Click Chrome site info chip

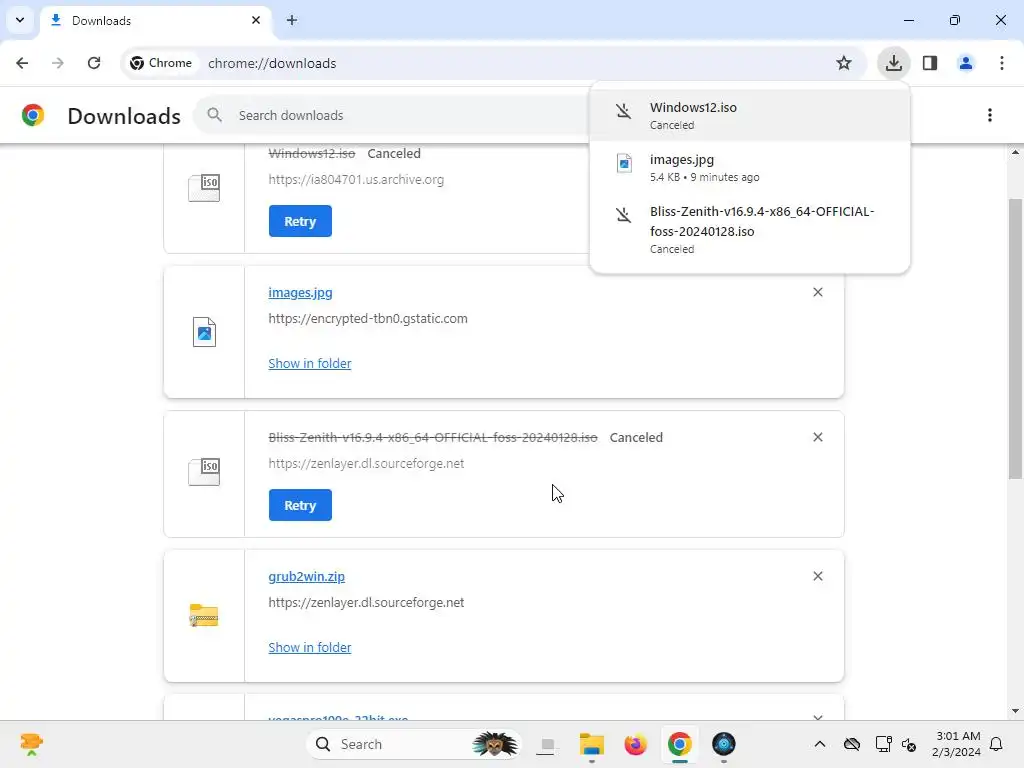161,63
